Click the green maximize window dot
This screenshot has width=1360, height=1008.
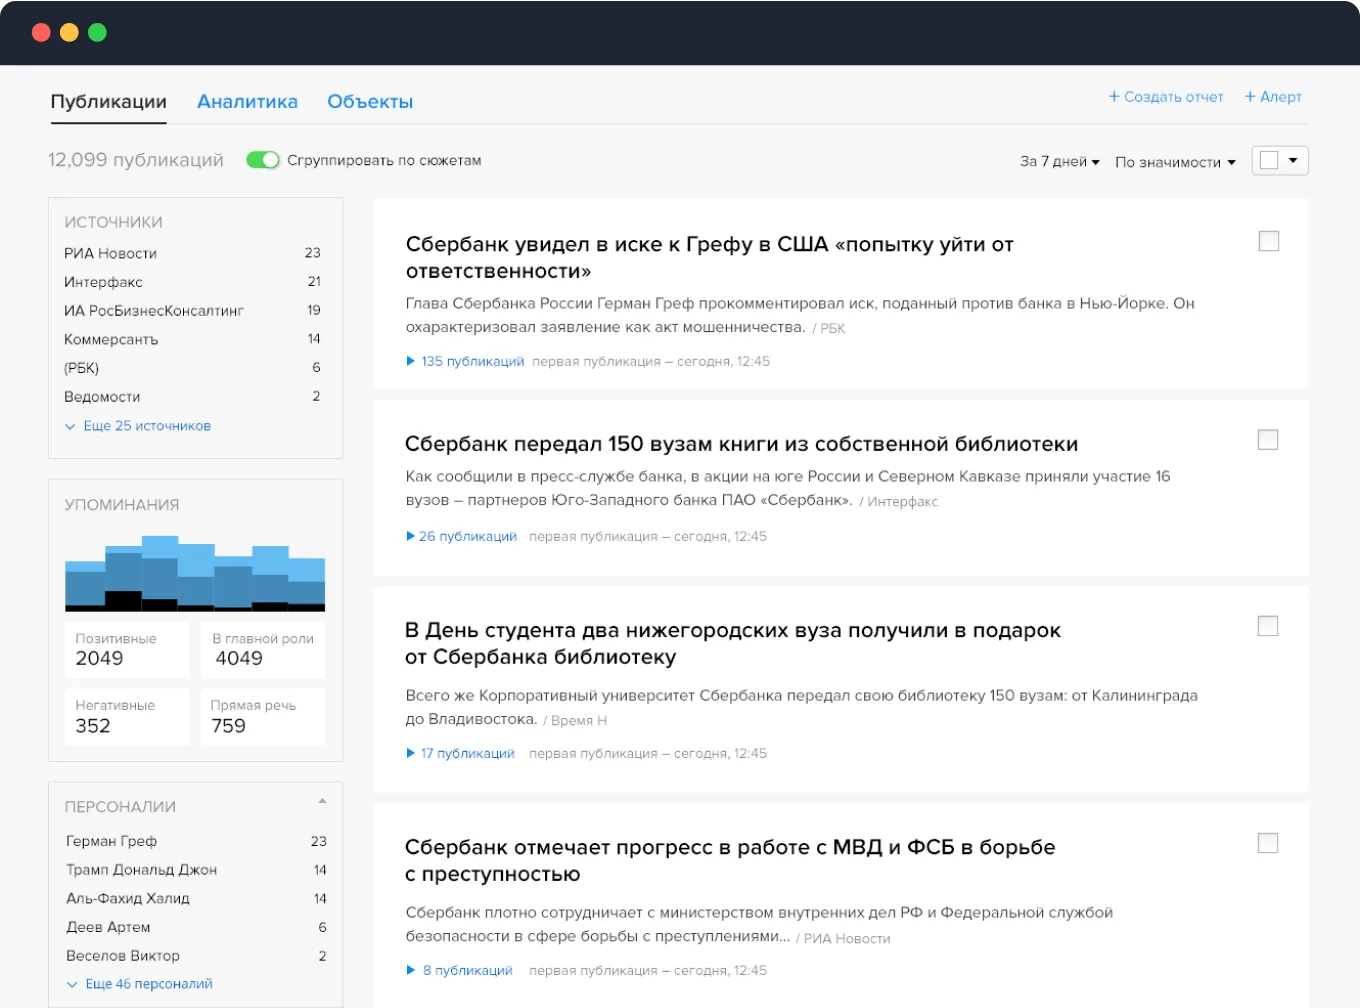(x=97, y=32)
